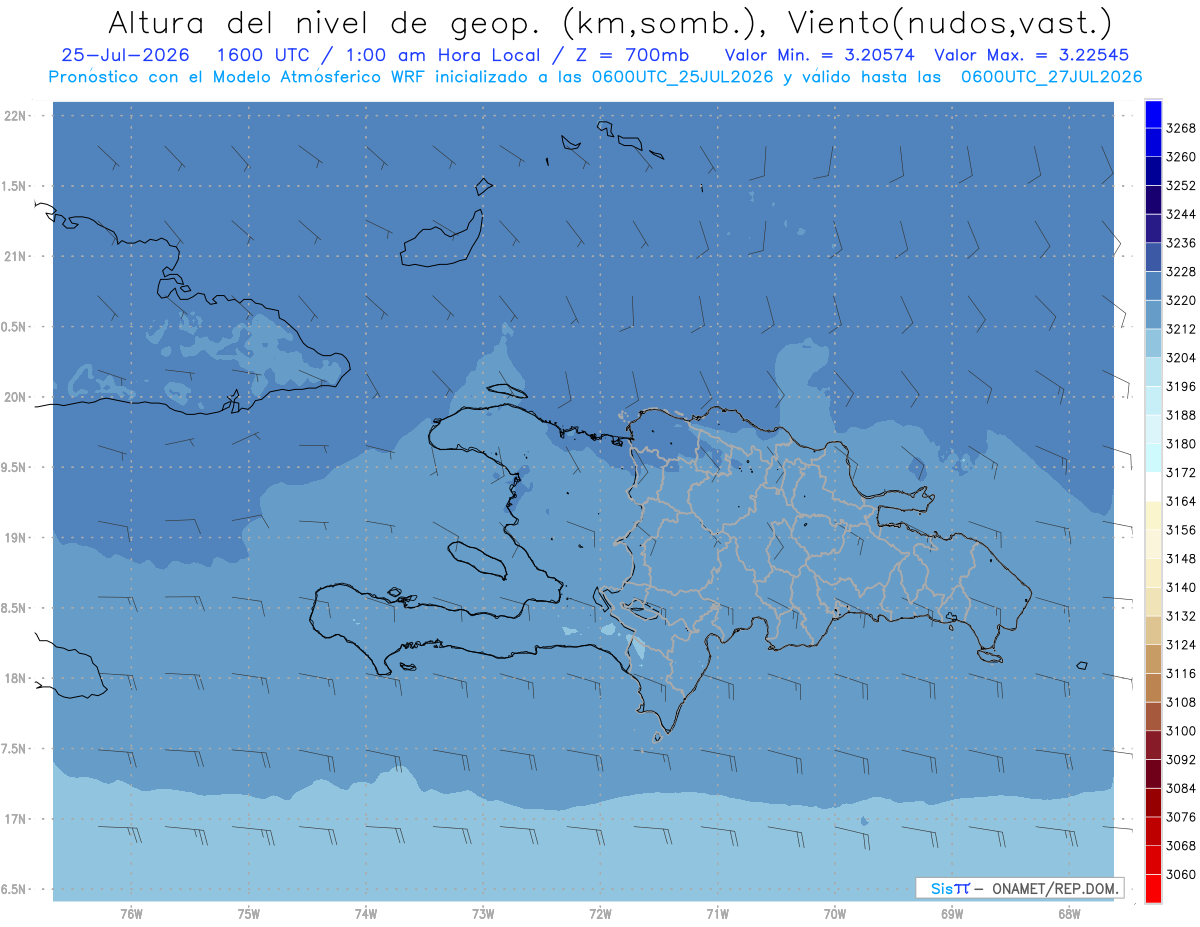Click the '68W' longitude label

1069,914
